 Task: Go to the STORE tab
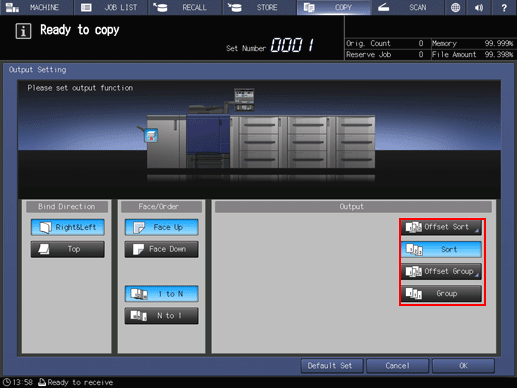pyautogui.click(x=260, y=7)
